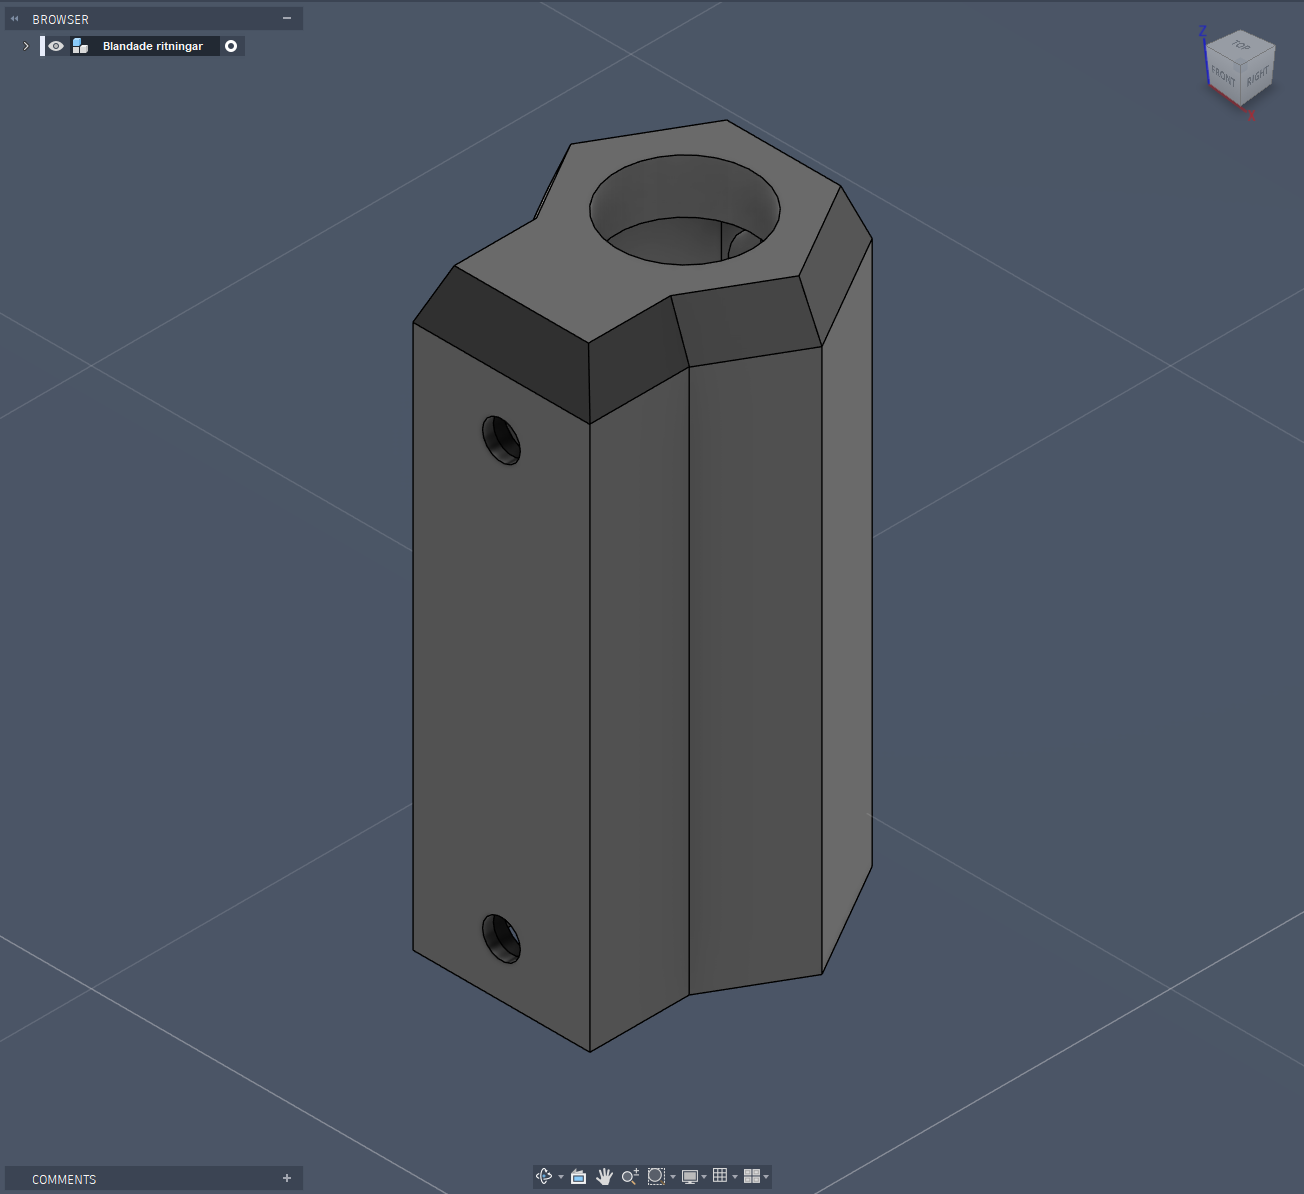The width and height of the screenshot is (1304, 1194).
Task: Collapse the Browser panel with double-arrow
Action: [x=15, y=19]
